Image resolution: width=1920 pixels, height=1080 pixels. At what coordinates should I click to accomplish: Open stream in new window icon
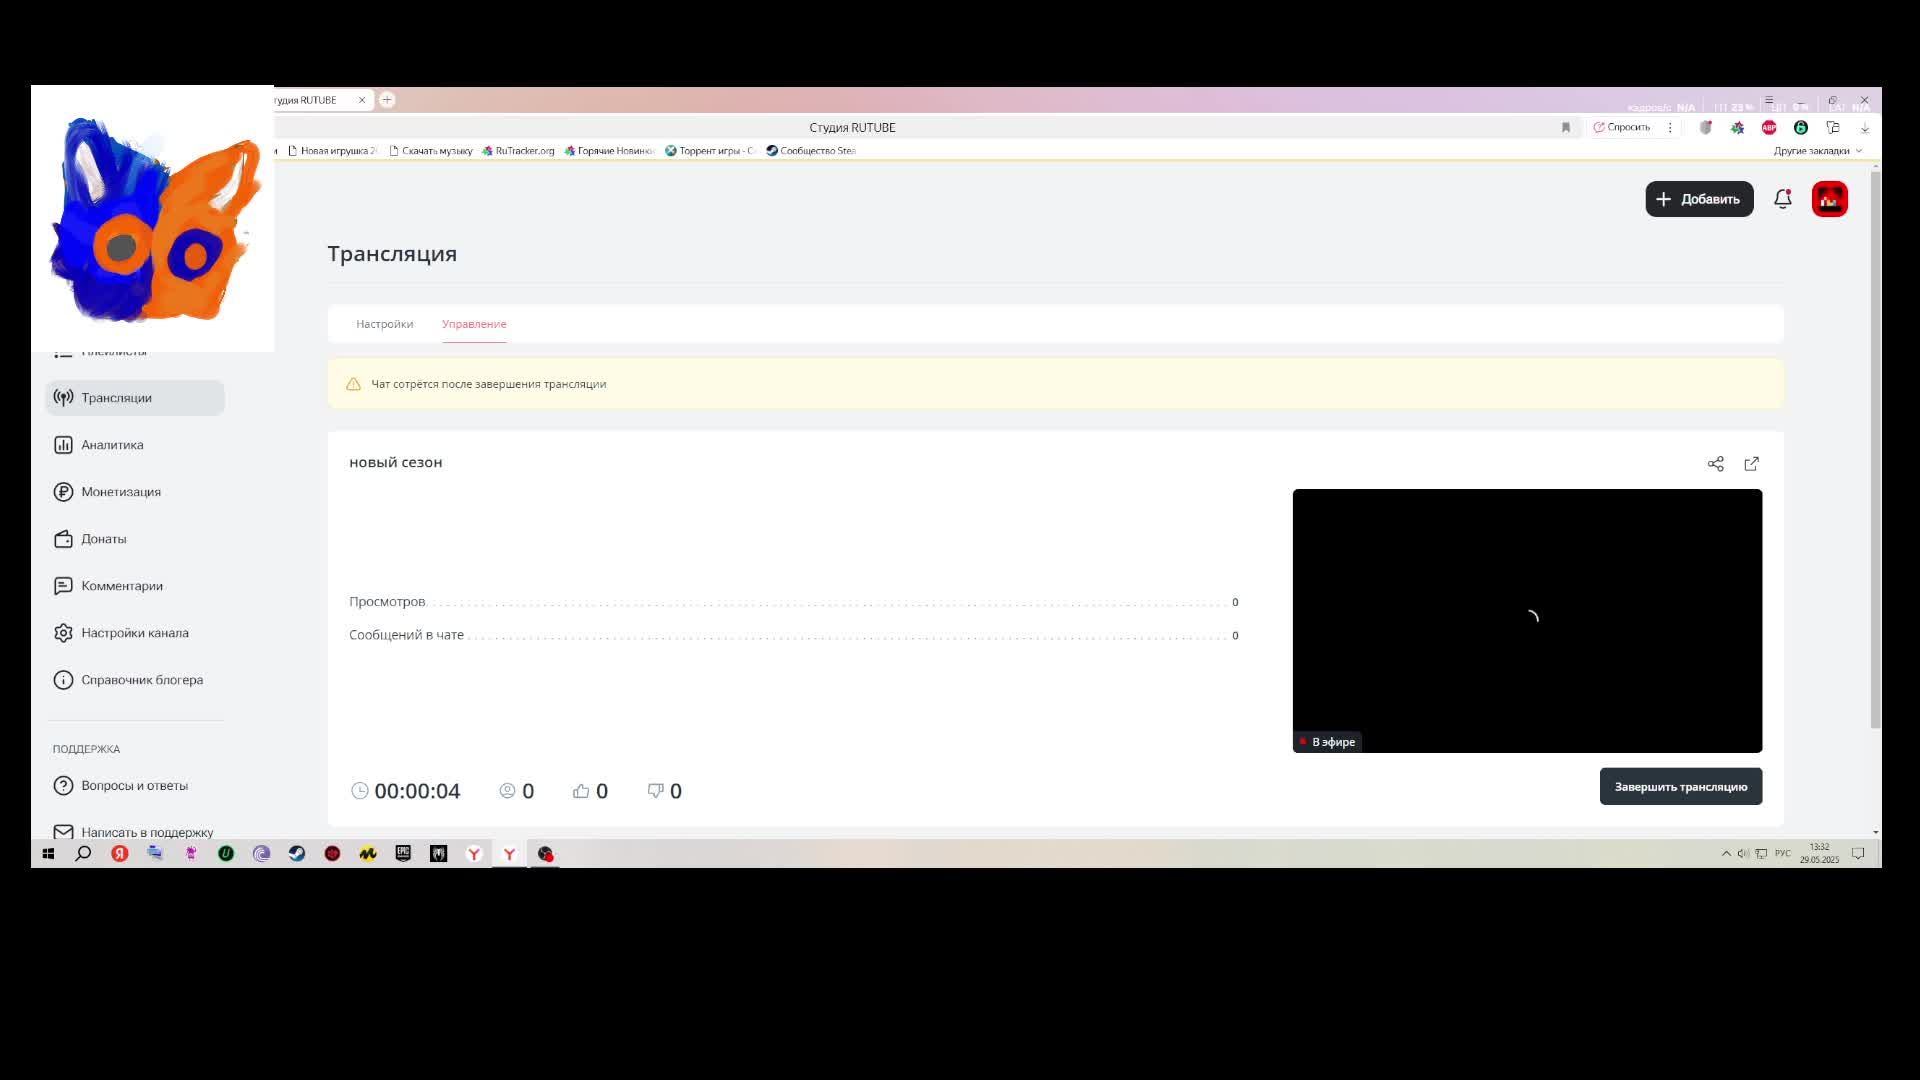(x=1752, y=464)
